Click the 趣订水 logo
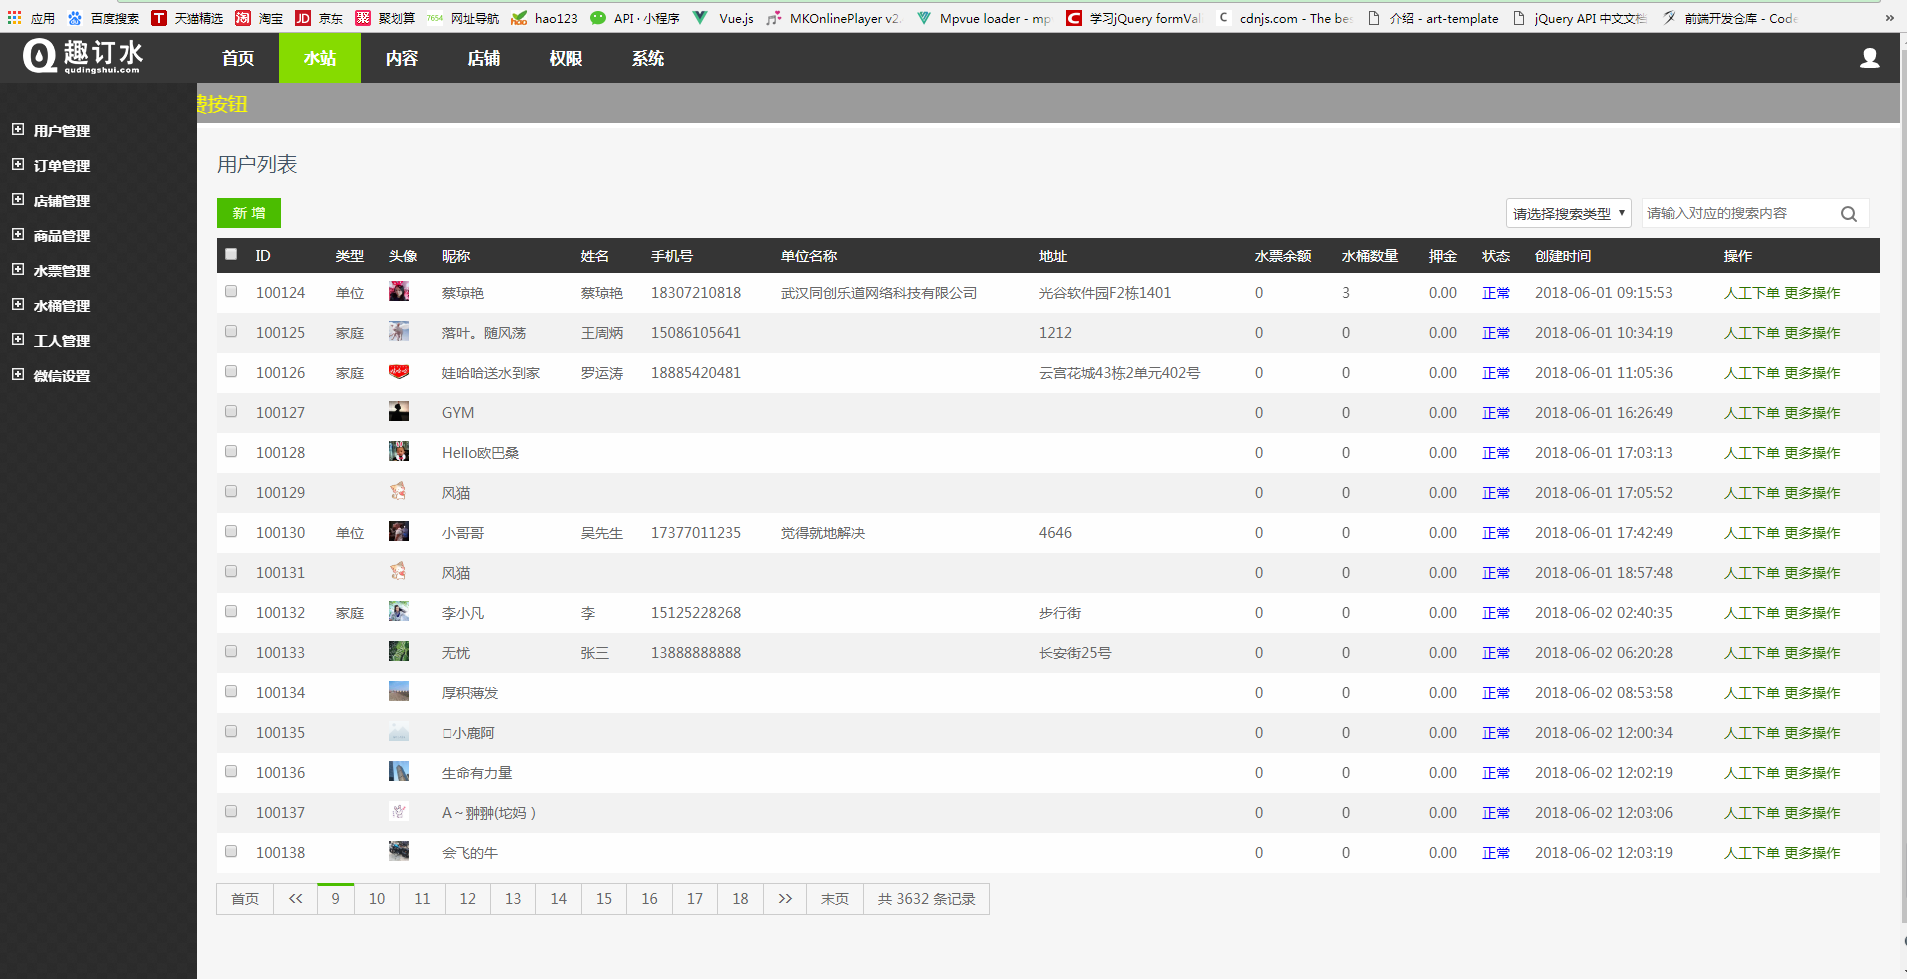Image resolution: width=1907 pixels, height=979 pixels. (83, 57)
